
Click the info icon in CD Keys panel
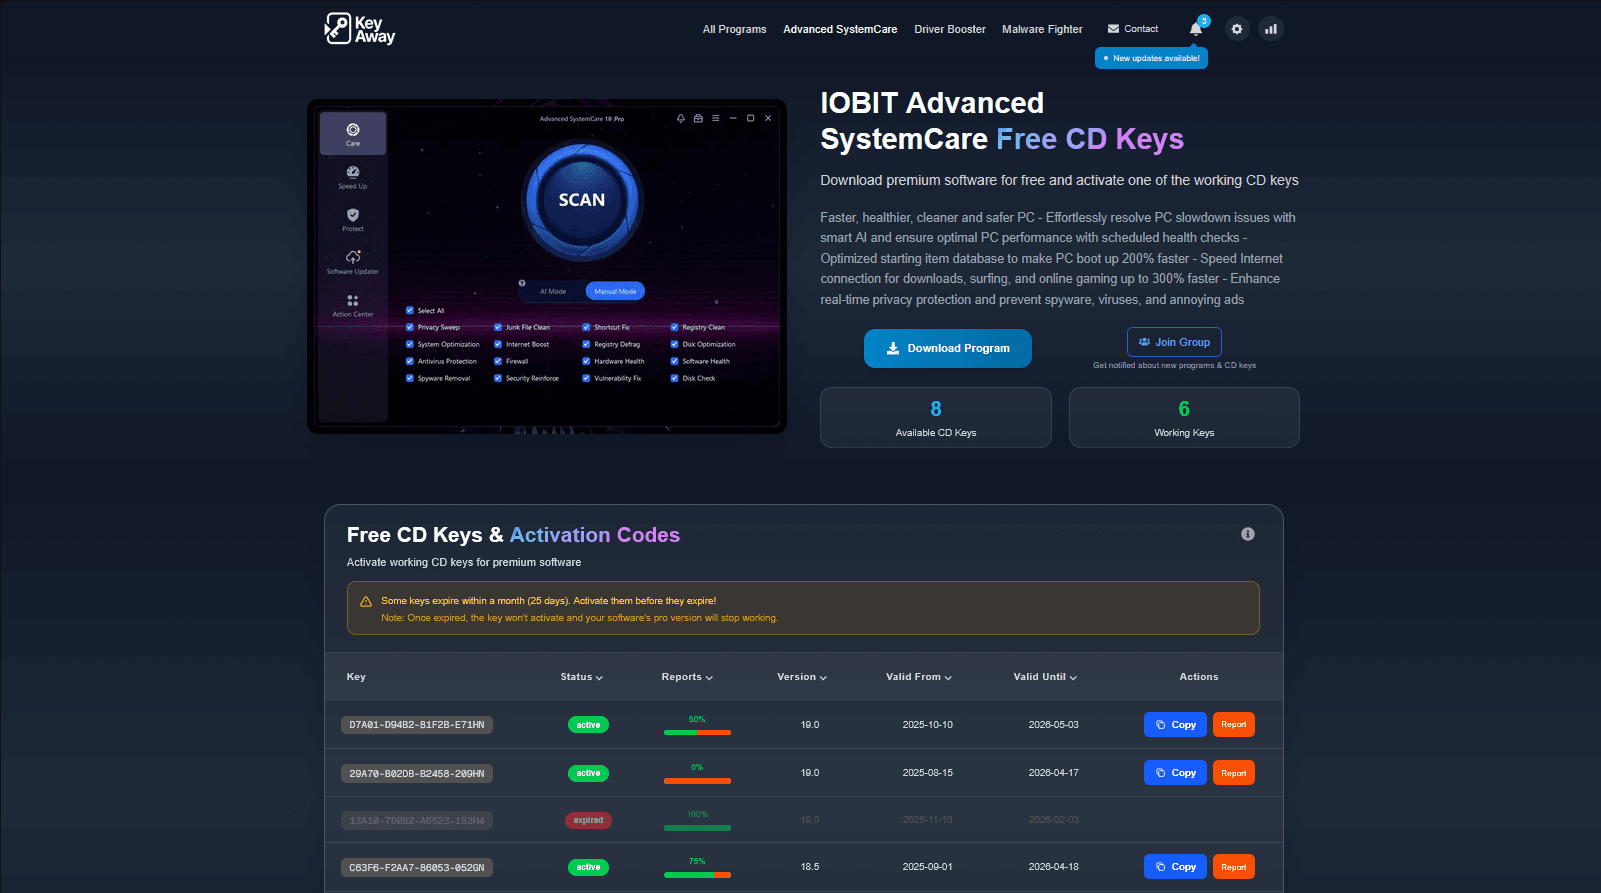[x=1247, y=534]
